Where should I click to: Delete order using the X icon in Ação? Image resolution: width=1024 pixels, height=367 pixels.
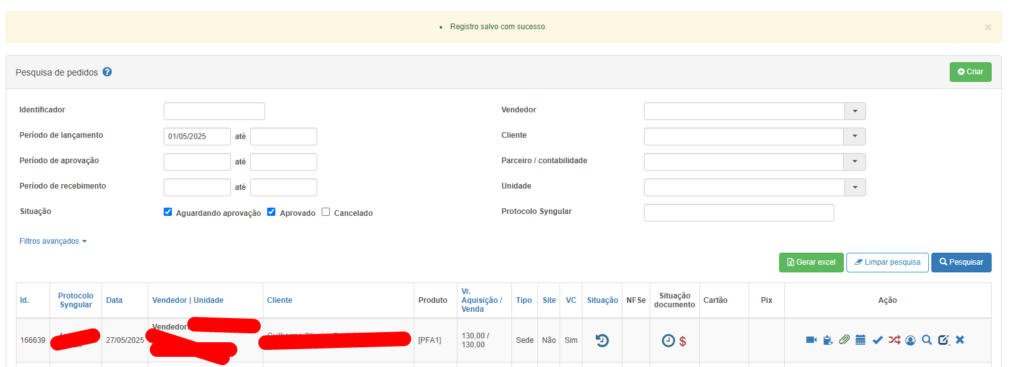tap(960, 340)
